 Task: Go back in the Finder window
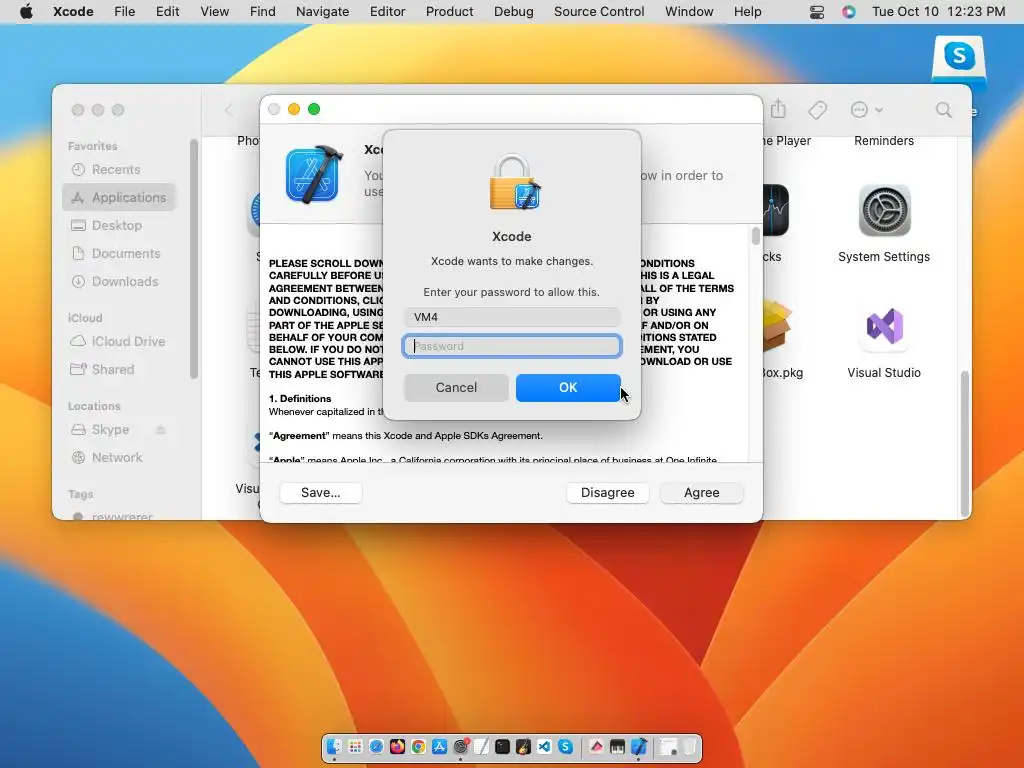tap(229, 110)
